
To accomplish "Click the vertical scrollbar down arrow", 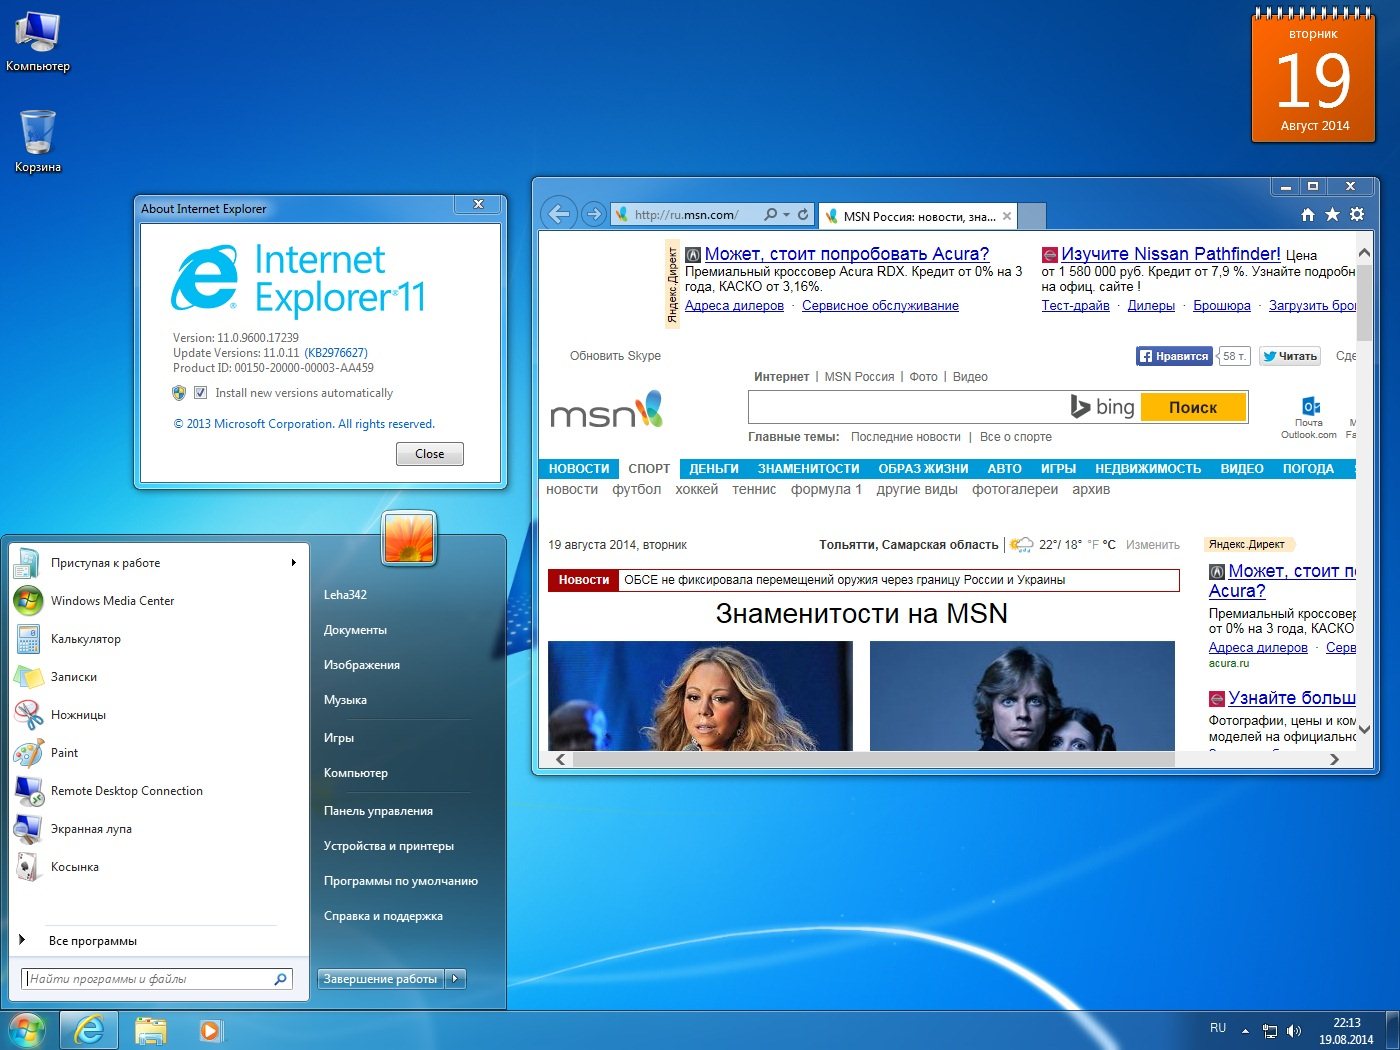I will coord(1364,730).
